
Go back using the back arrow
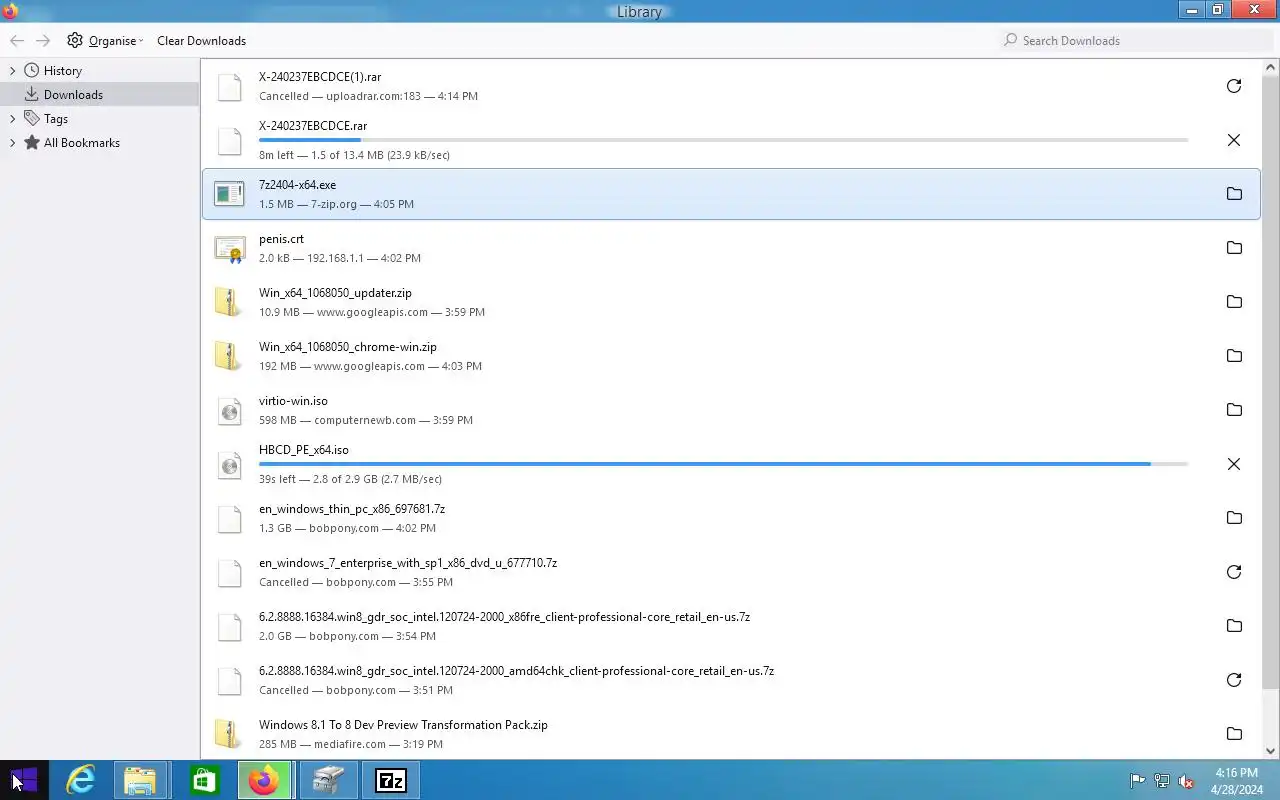17,40
